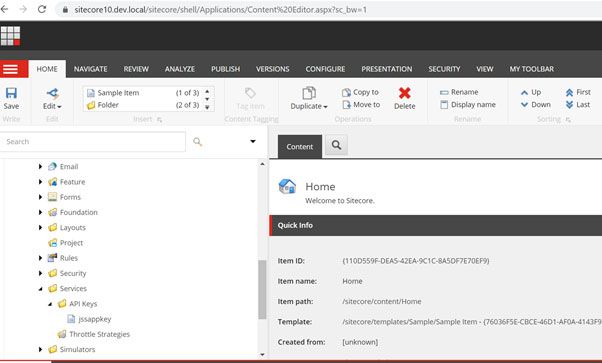Open the search tab next to Content
The image size is (602, 363).
point(336,145)
